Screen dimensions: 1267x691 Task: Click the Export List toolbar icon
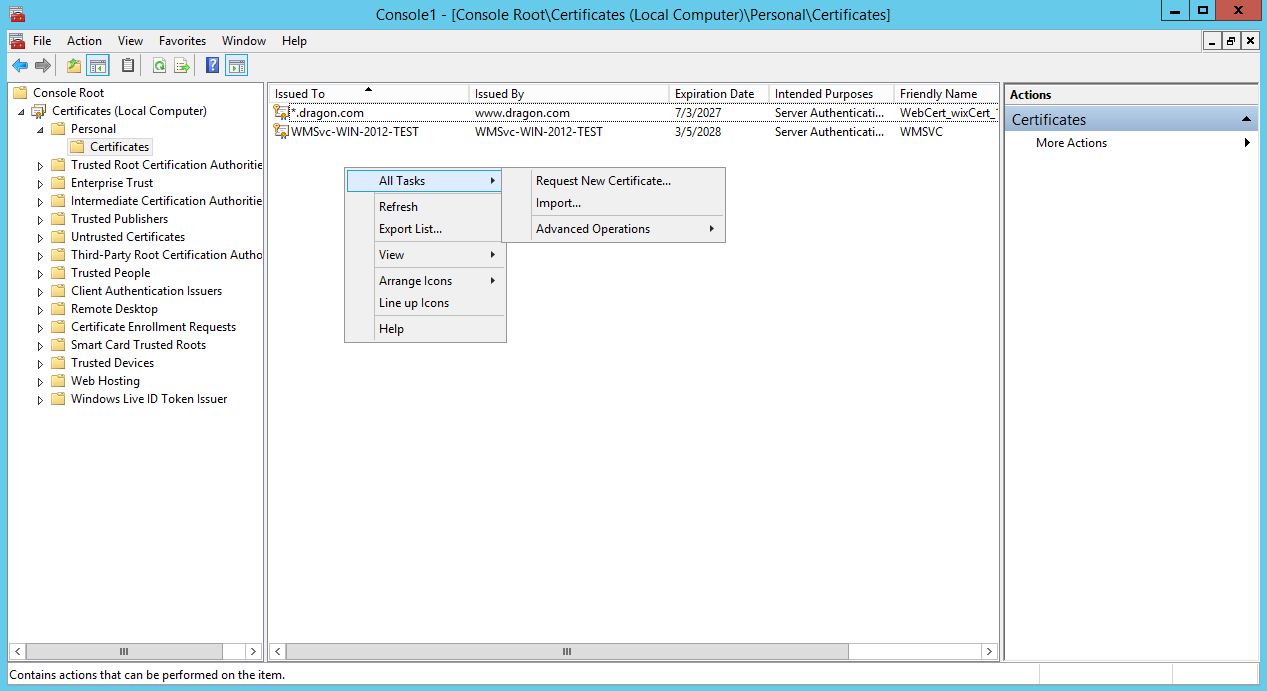(182, 66)
